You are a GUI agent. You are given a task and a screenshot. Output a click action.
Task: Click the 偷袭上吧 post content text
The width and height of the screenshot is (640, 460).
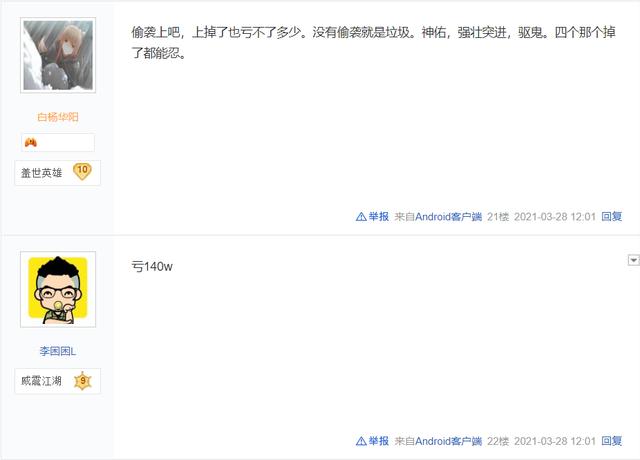click(x=373, y=42)
